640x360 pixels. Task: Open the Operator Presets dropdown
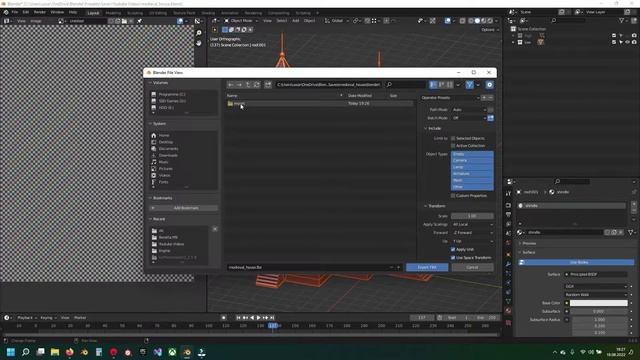pyautogui.click(x=450, y=98)
